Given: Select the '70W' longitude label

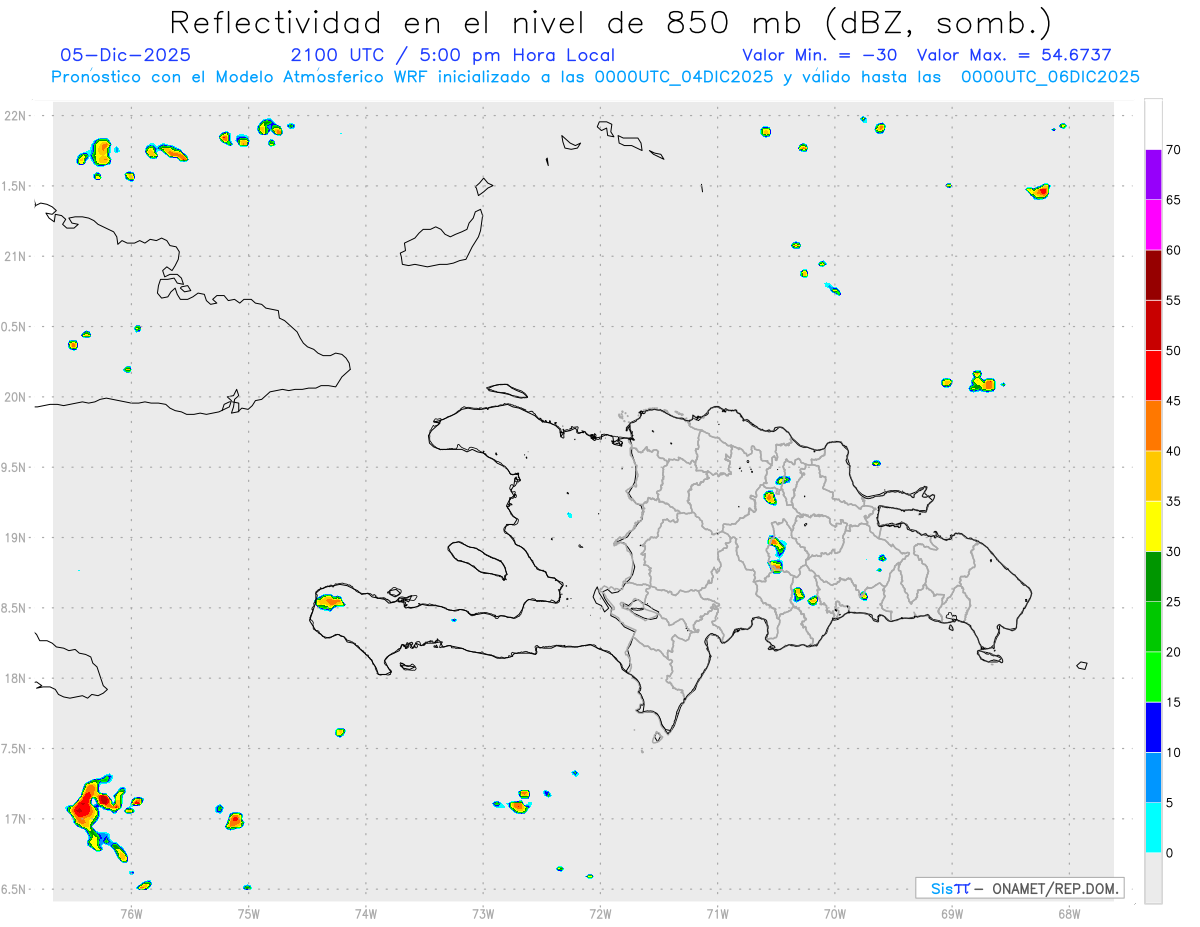Looking at the screenshot, I should click(x=835, y=912).
